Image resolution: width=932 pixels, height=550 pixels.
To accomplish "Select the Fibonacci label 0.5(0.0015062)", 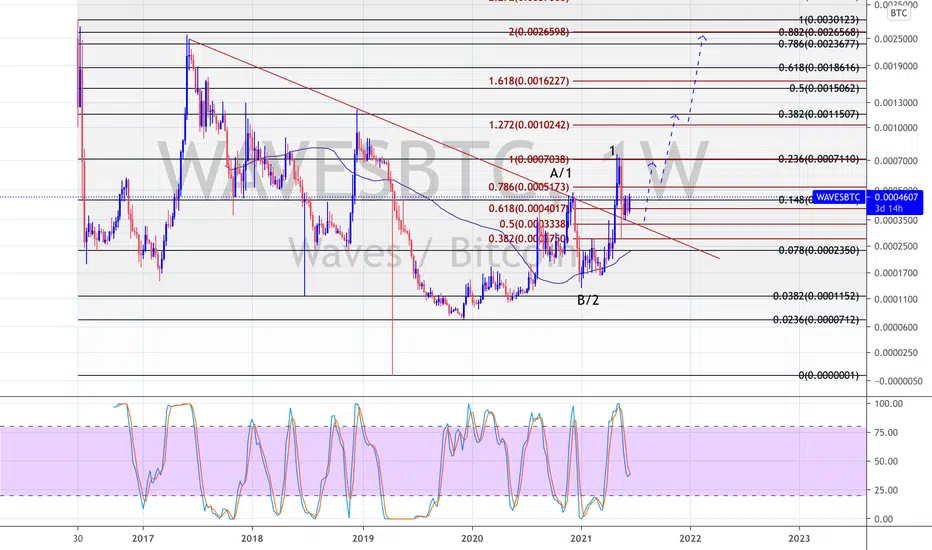I will 824,88.
